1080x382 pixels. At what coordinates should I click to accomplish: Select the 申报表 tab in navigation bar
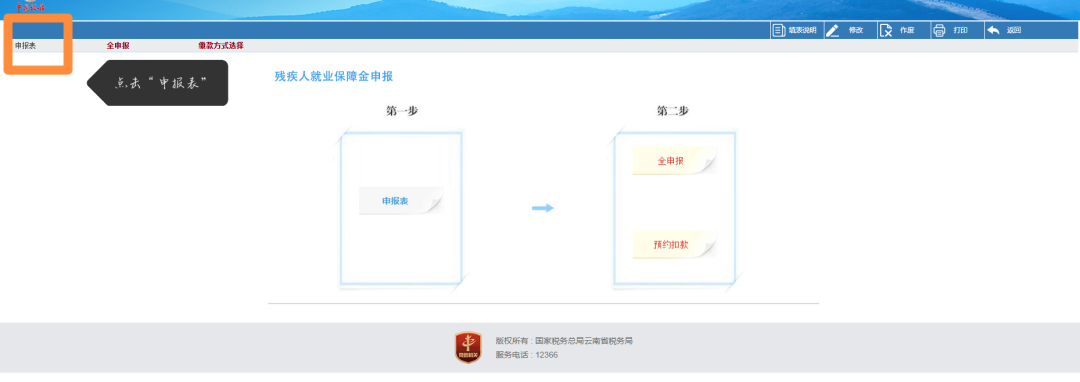[x=25, y=45]
